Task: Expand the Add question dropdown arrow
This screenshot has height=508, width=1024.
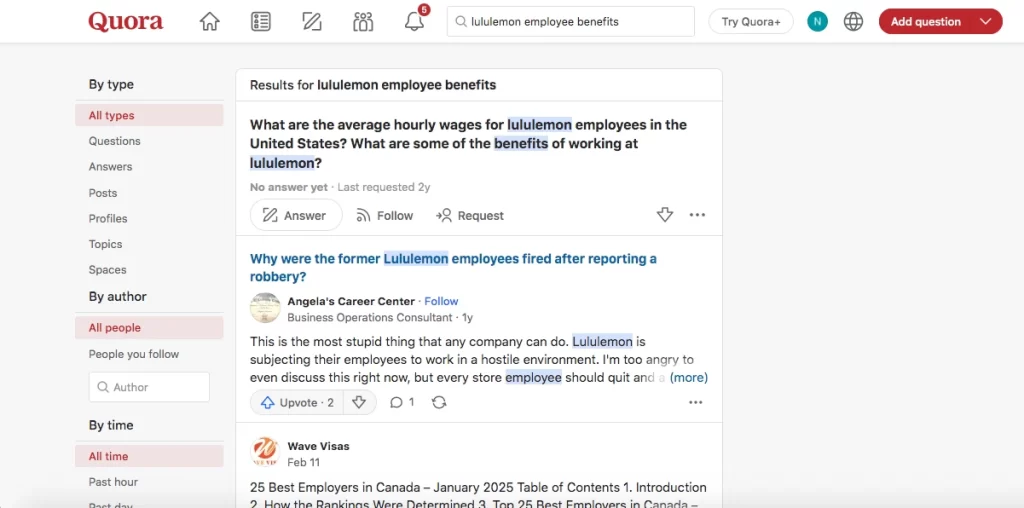Action: (986, 22)
